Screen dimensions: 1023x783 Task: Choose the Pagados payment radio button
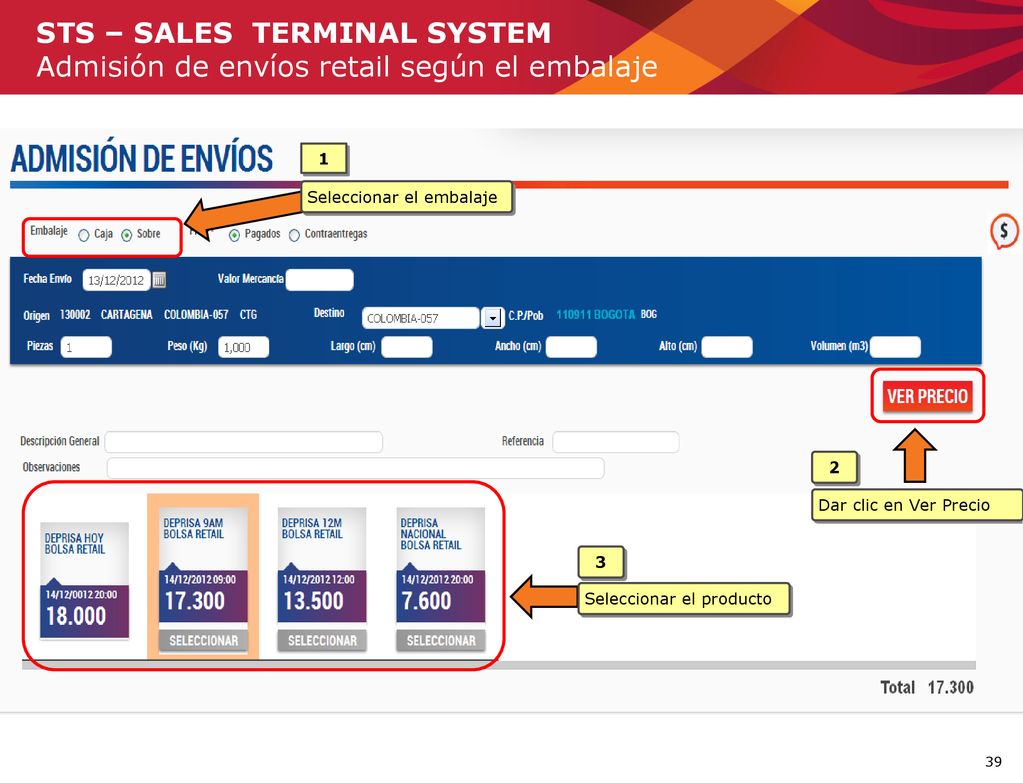(234, 235)
